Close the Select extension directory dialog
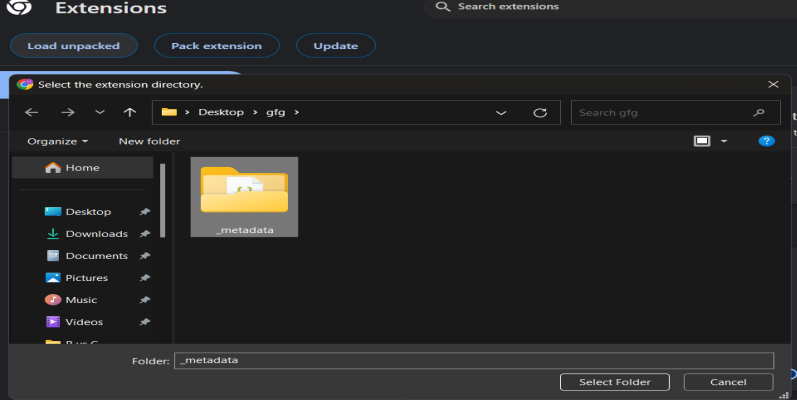797x402 pixels. 773,84
